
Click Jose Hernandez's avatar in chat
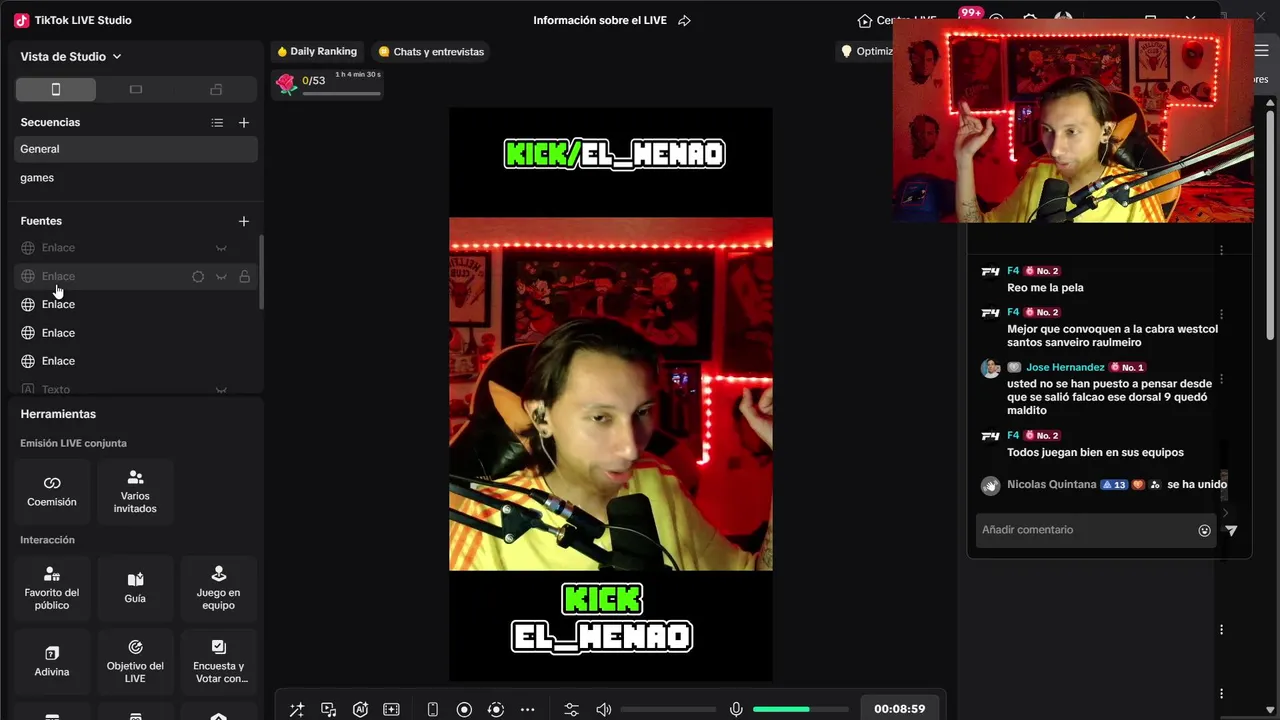(990, 368)
